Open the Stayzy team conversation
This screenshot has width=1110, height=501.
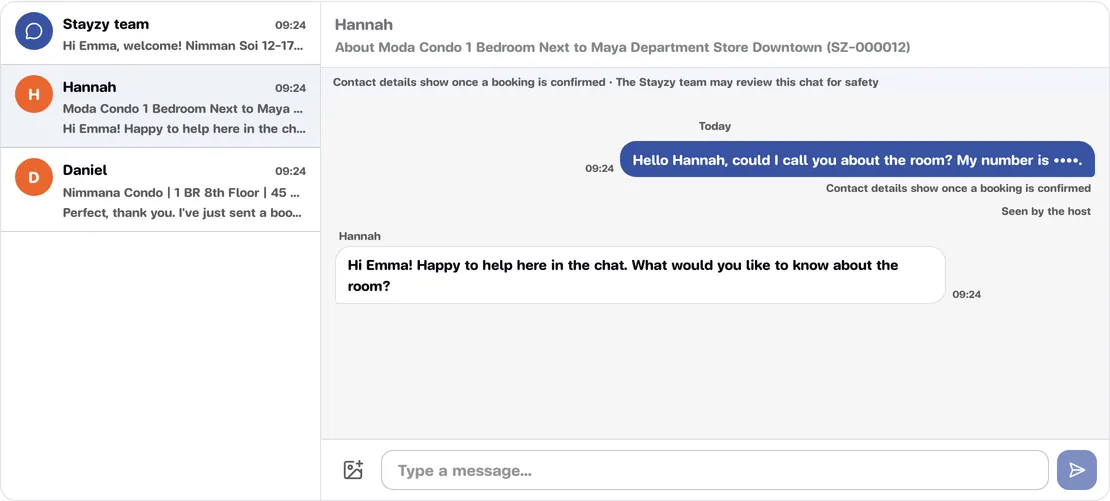click(161, 33)
